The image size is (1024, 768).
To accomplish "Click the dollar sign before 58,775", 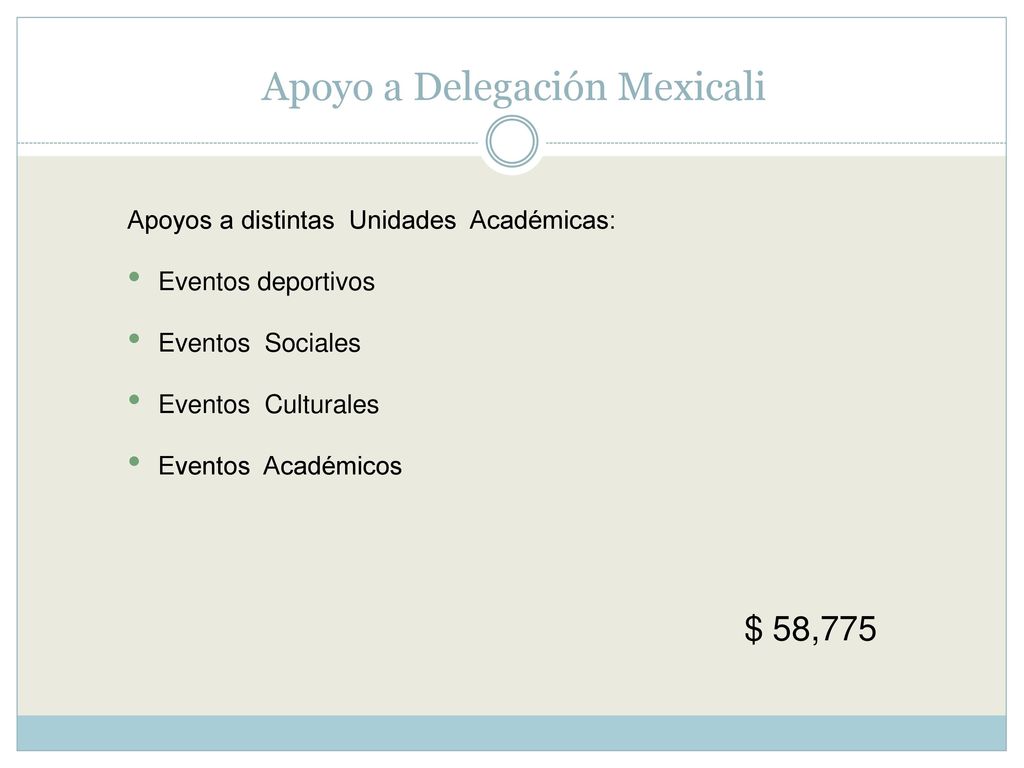I will (x=753, y=629).
